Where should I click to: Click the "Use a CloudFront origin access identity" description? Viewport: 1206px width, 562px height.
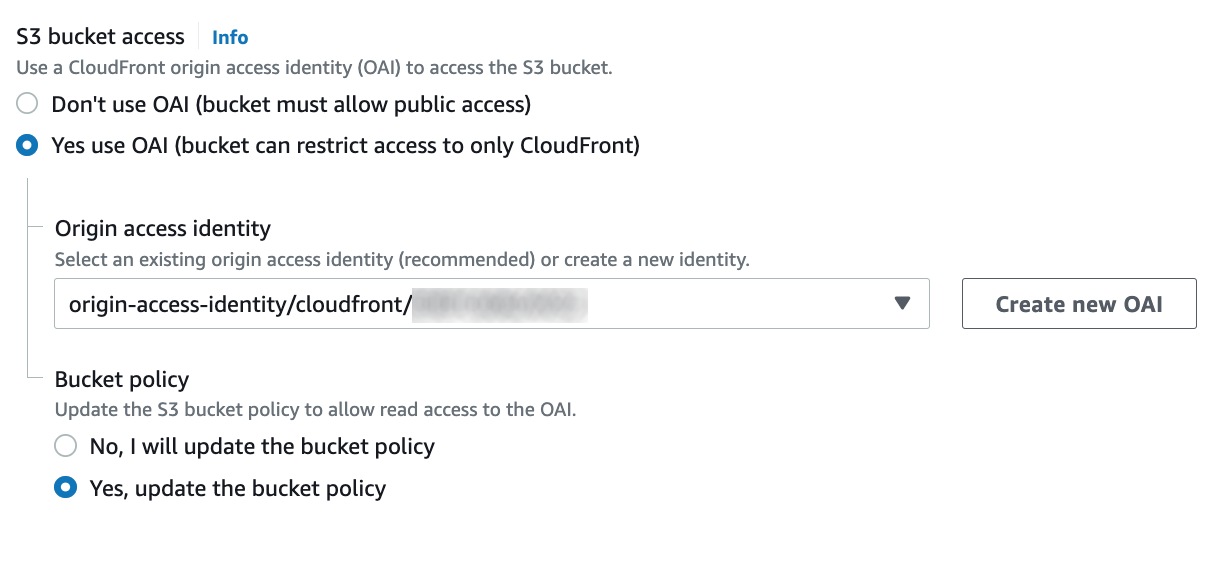point(314,68)
